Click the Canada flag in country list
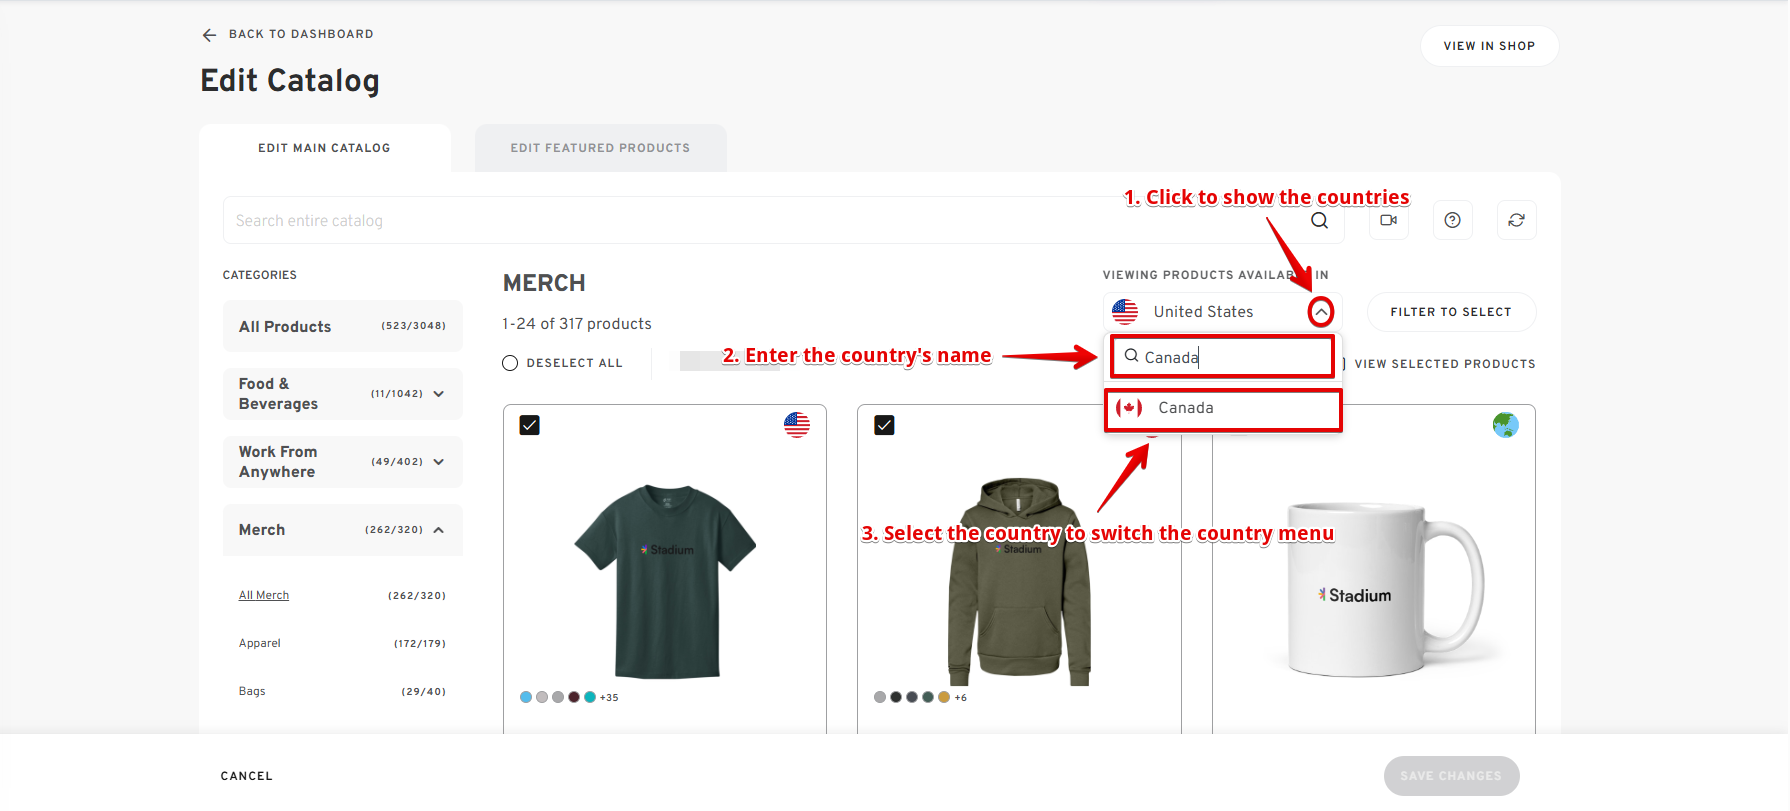Screen dimensions: 1790x811 [1129, 408]
